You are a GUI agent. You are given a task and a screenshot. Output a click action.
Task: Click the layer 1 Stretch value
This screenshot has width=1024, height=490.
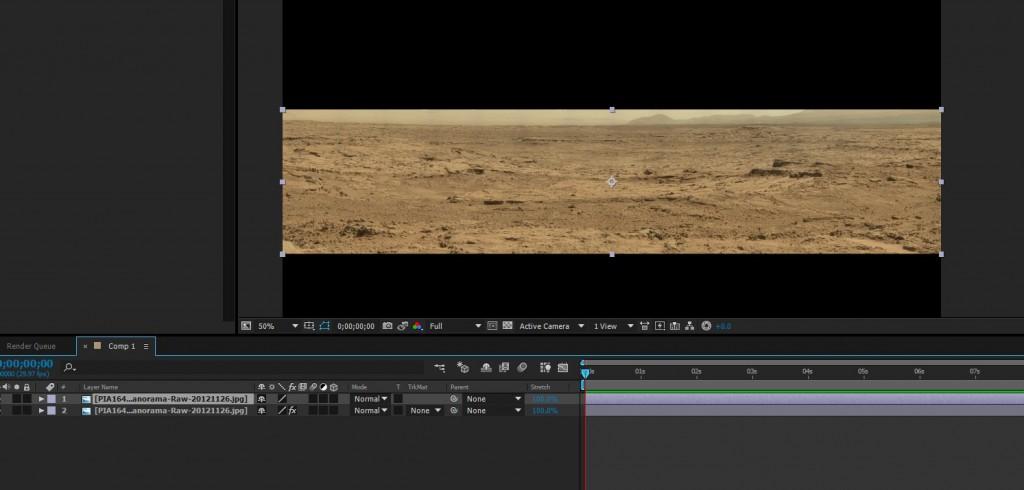coord(543,398)
